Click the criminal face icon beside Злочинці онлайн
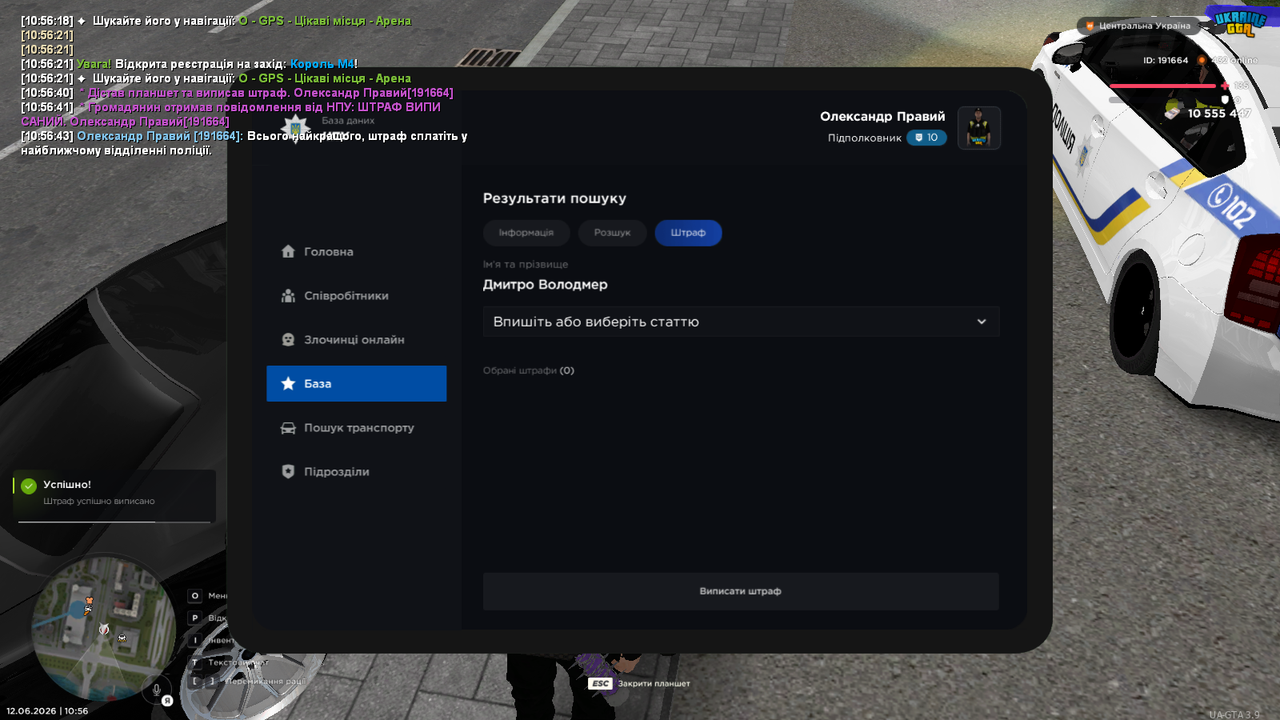The width and height of the screenshot is (1280, 720). point(288,339)
